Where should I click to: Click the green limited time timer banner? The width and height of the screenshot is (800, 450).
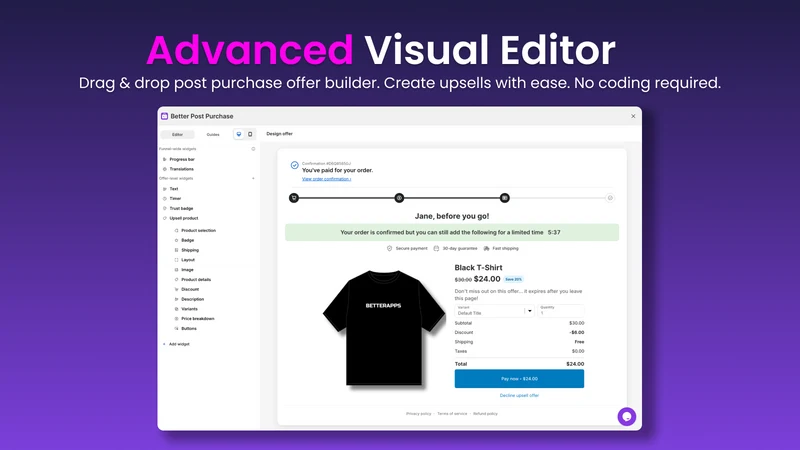coord(452,232)
